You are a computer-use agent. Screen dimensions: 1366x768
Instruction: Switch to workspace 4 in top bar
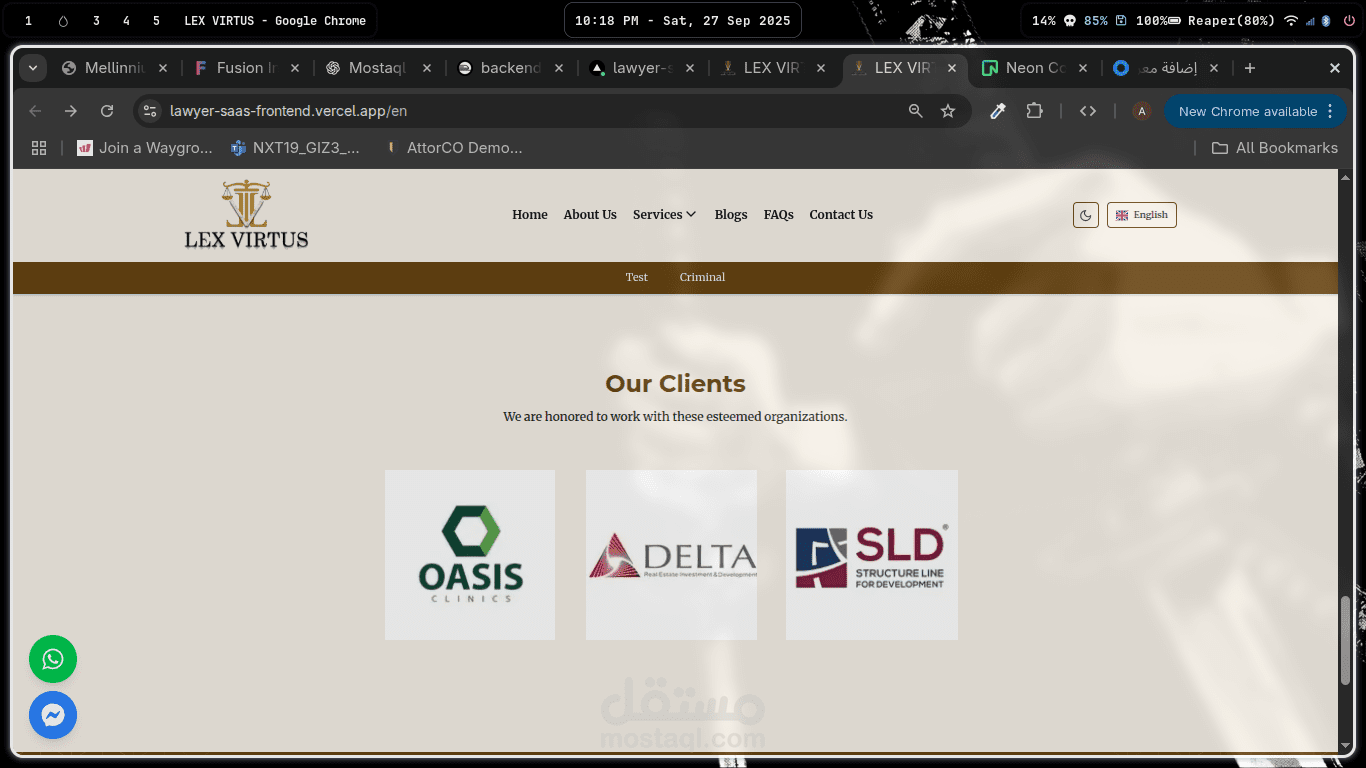coord(126,20)
